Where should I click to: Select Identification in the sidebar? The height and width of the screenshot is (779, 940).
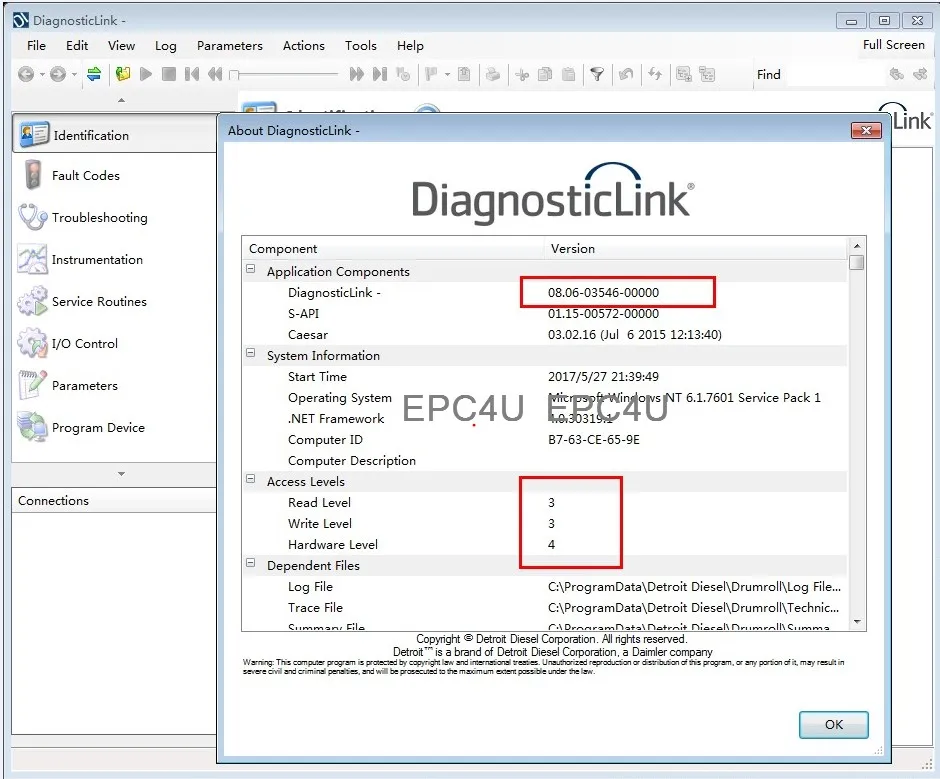[x=115, y=135]
